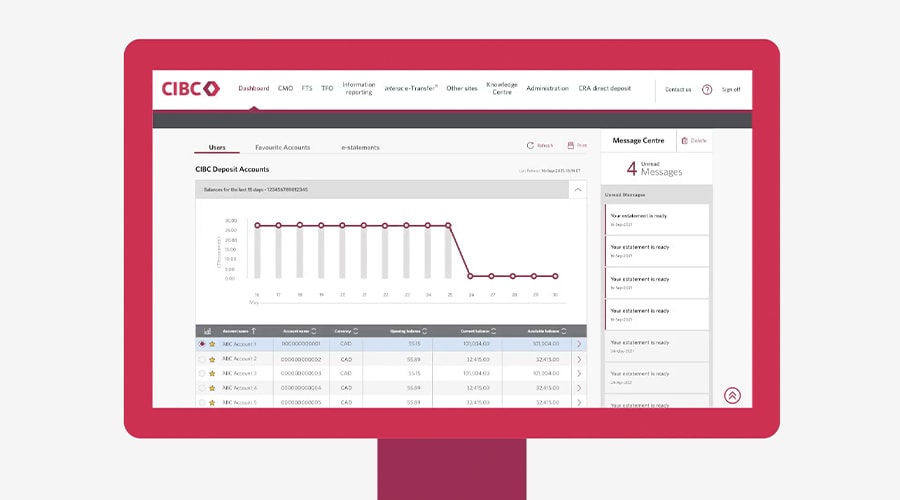Click the CIBC logo
900x500 pixels.
pos(191,88)
